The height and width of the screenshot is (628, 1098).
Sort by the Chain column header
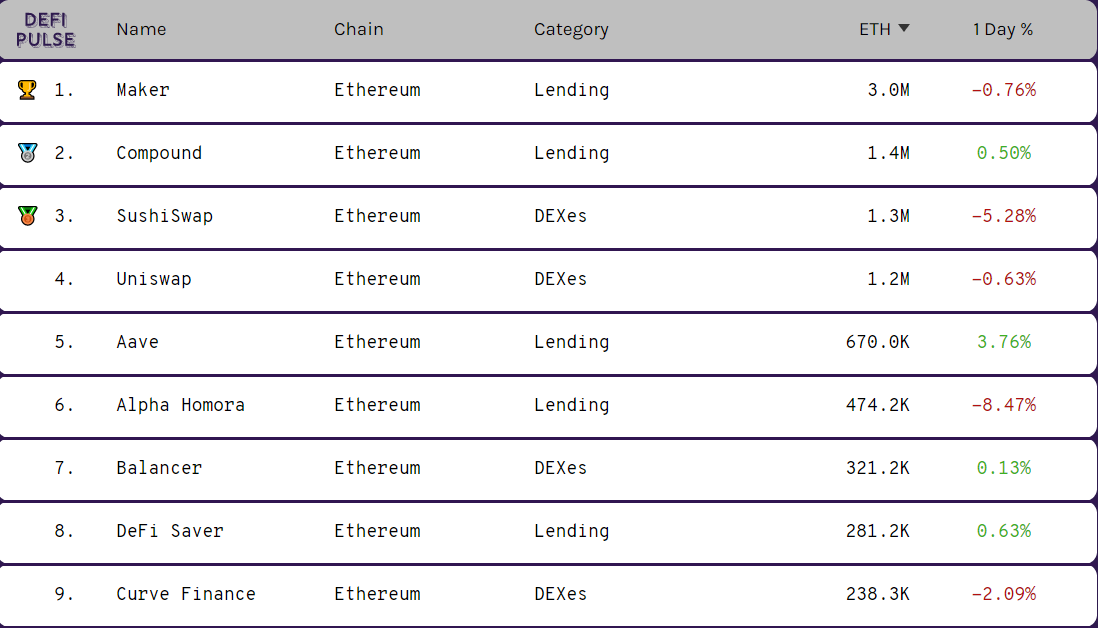(358, 29)
